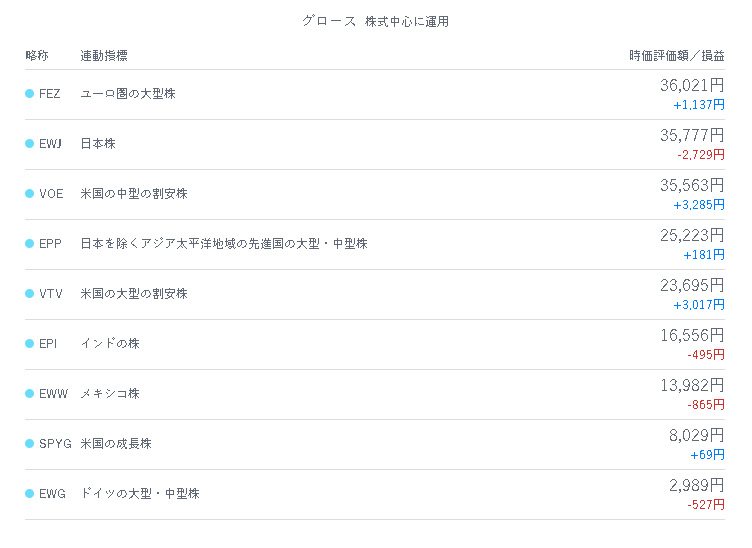Click the blue dot beside EWW

(29, 394)
